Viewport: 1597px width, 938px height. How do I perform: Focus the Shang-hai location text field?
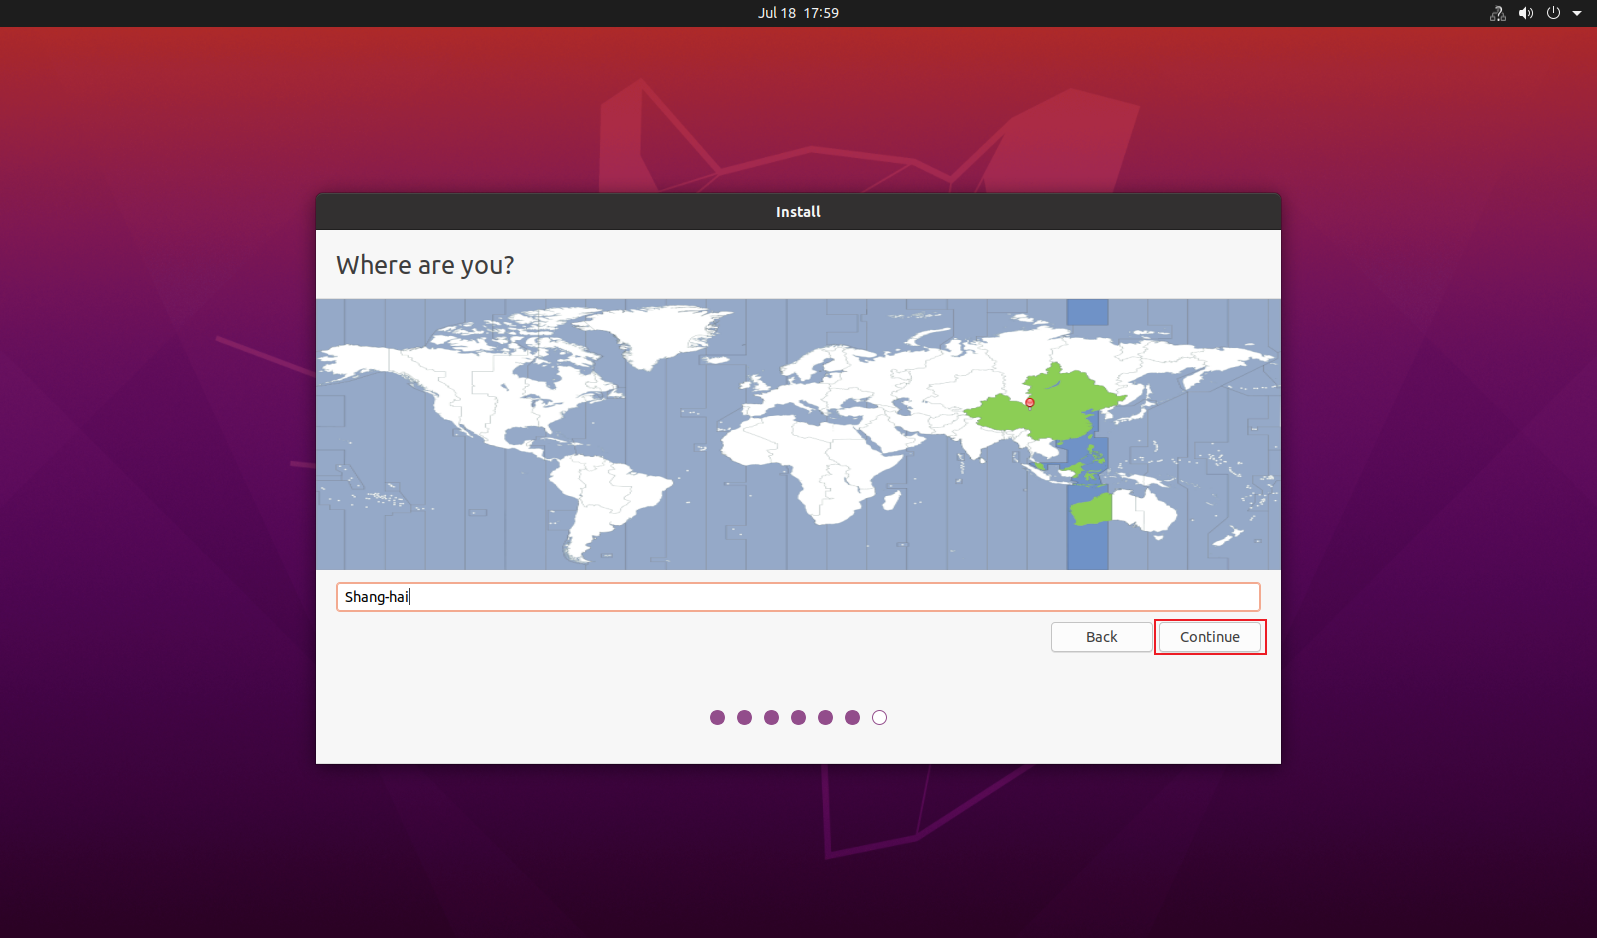tap(798, 597)
